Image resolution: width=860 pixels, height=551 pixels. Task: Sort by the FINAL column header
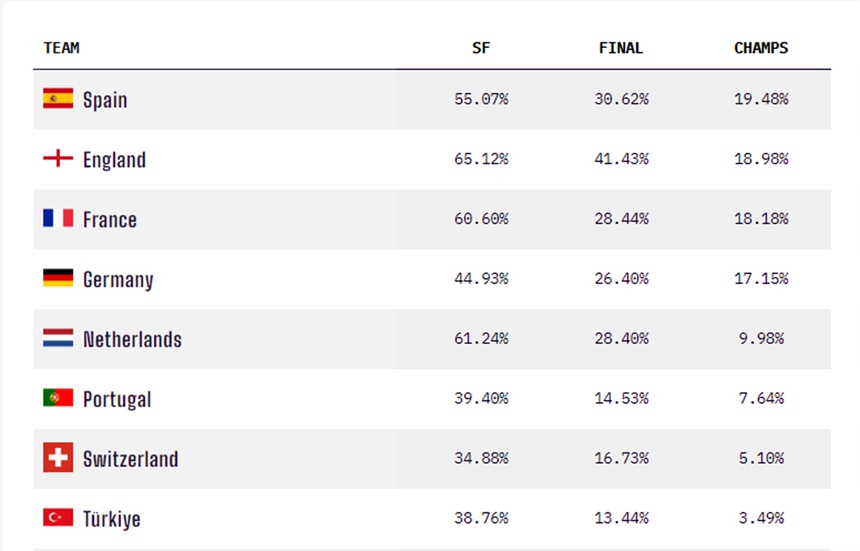[x=621, y=48]
